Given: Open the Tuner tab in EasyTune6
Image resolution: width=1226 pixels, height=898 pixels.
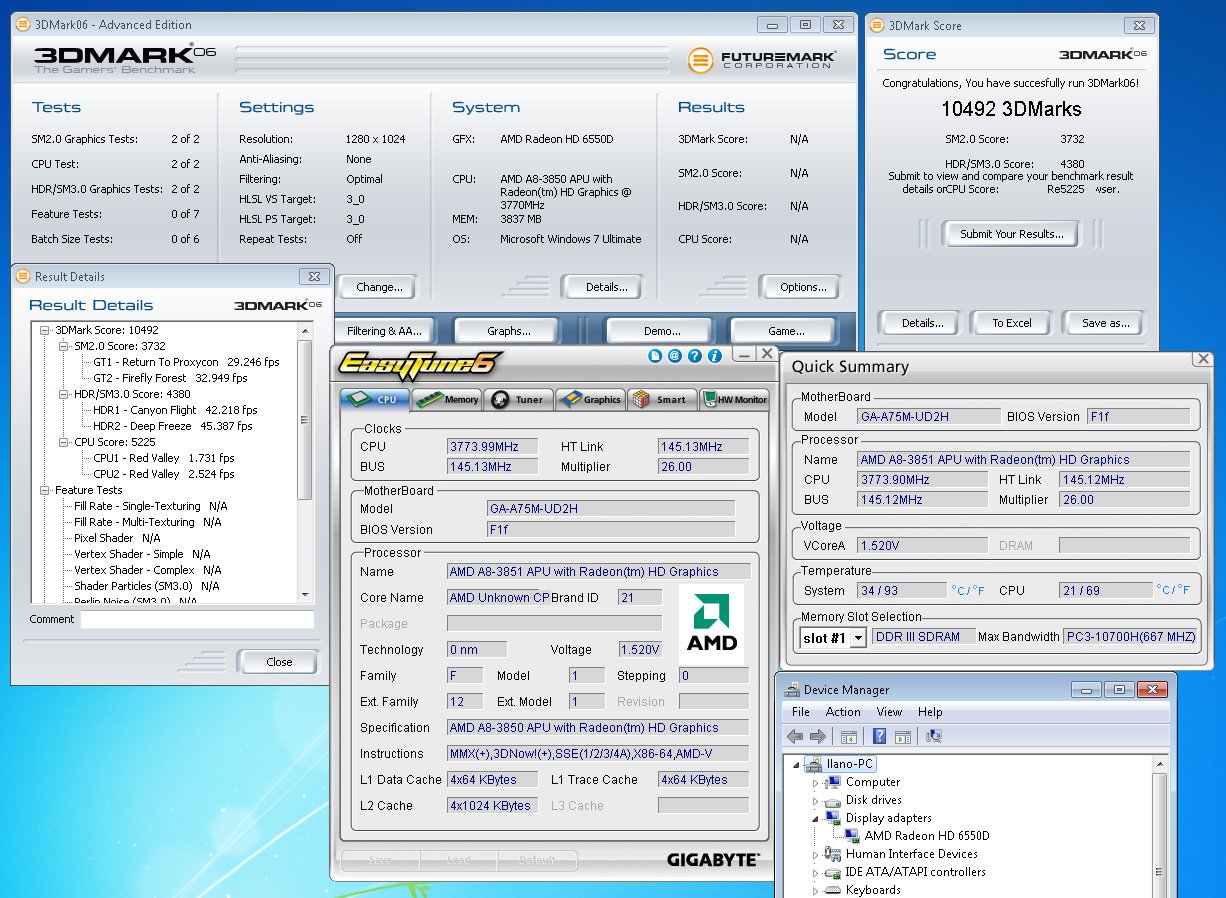Looking at the screenshot, I should [x=518, y=399].
